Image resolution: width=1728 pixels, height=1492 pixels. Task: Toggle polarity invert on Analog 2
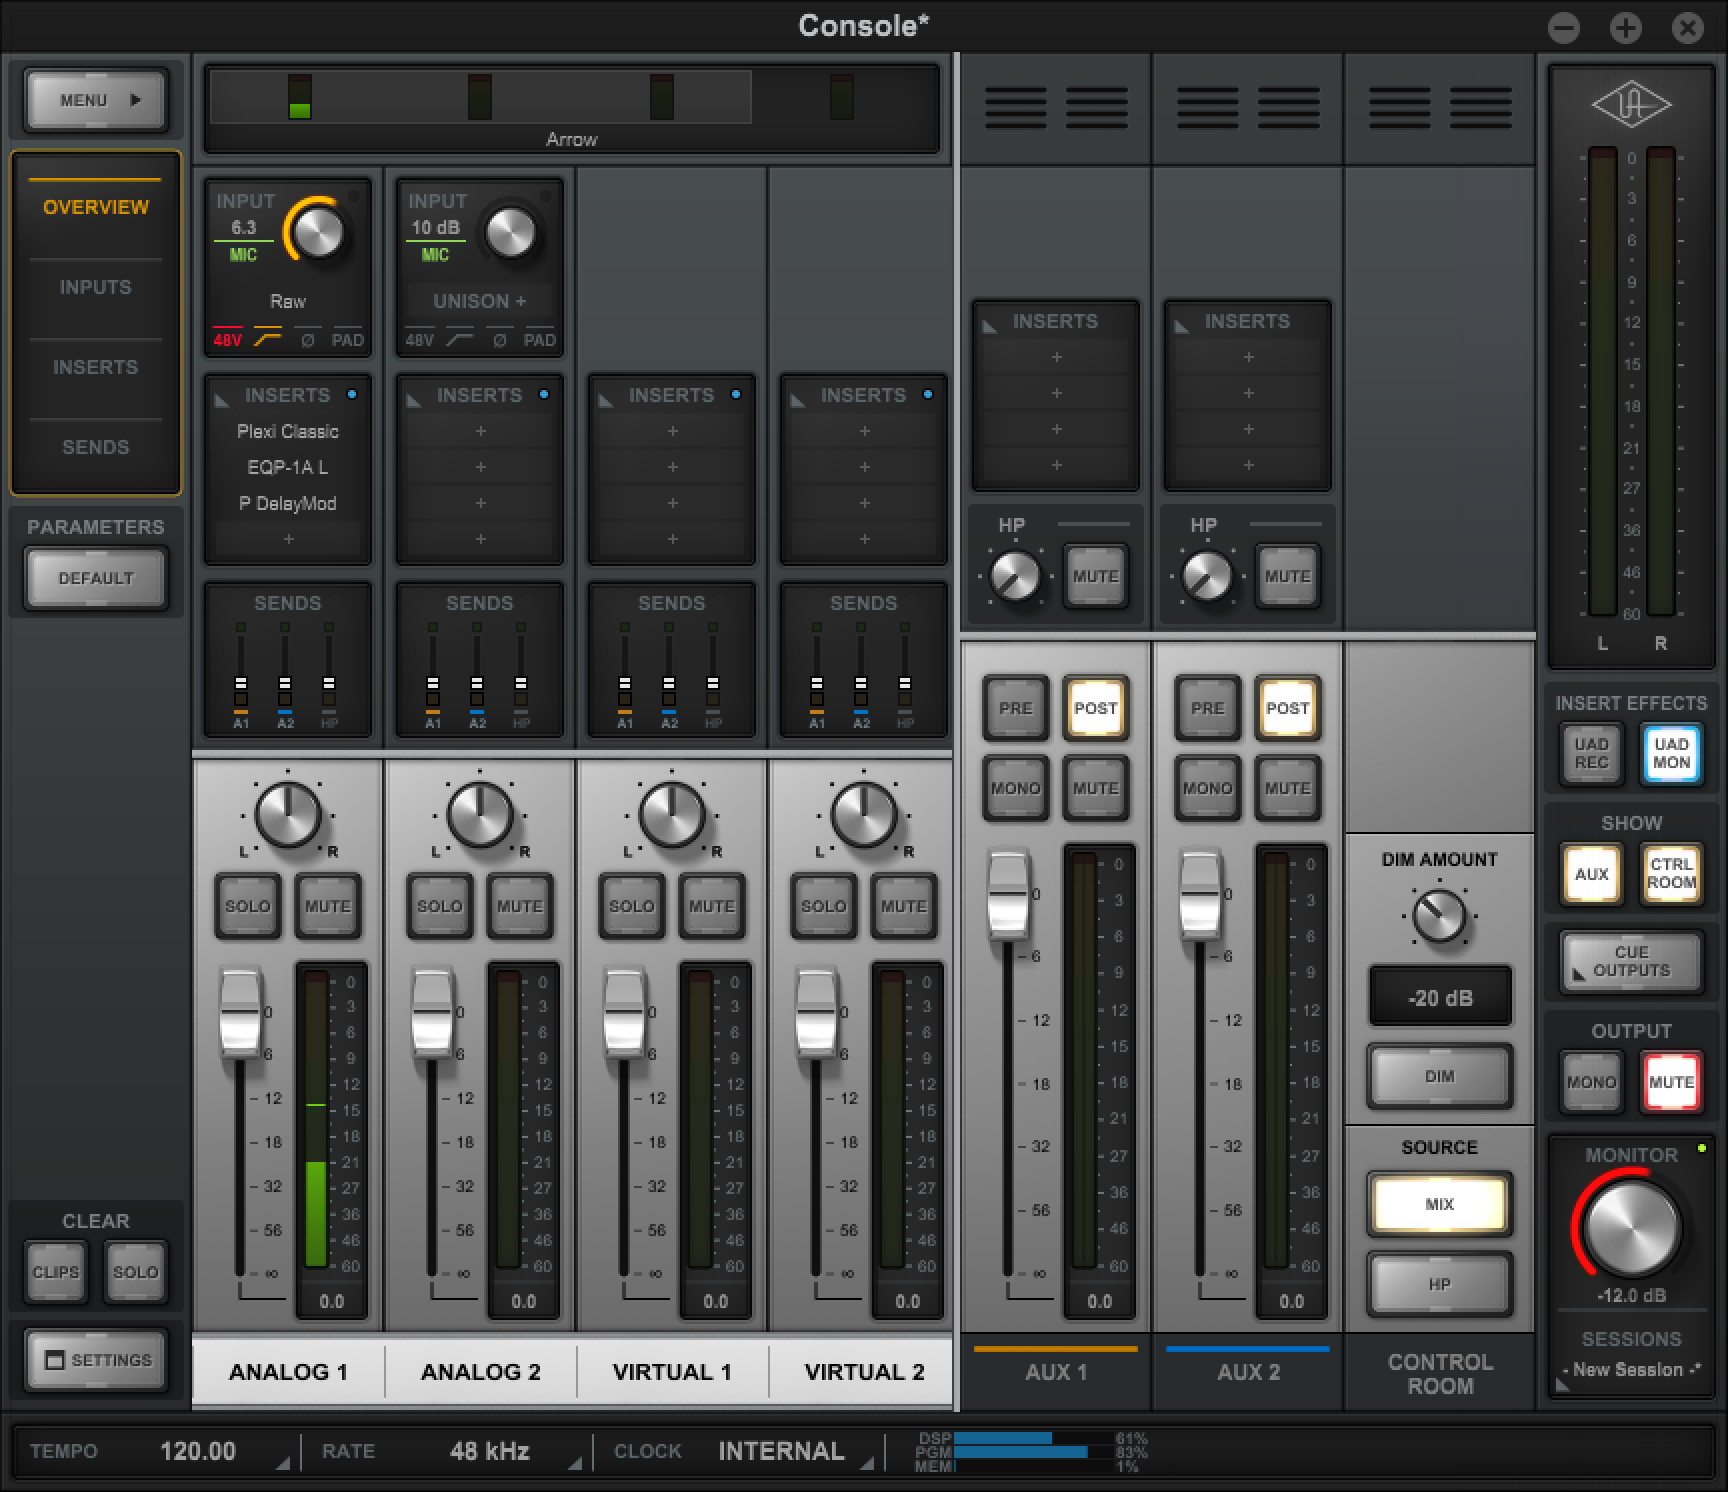499,340
